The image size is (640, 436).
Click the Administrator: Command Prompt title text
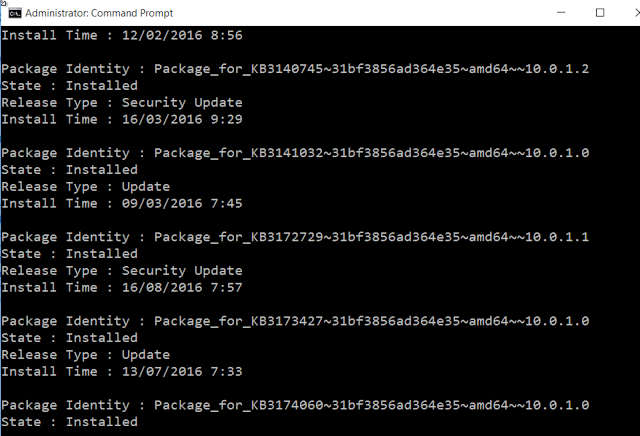[99, 13]
